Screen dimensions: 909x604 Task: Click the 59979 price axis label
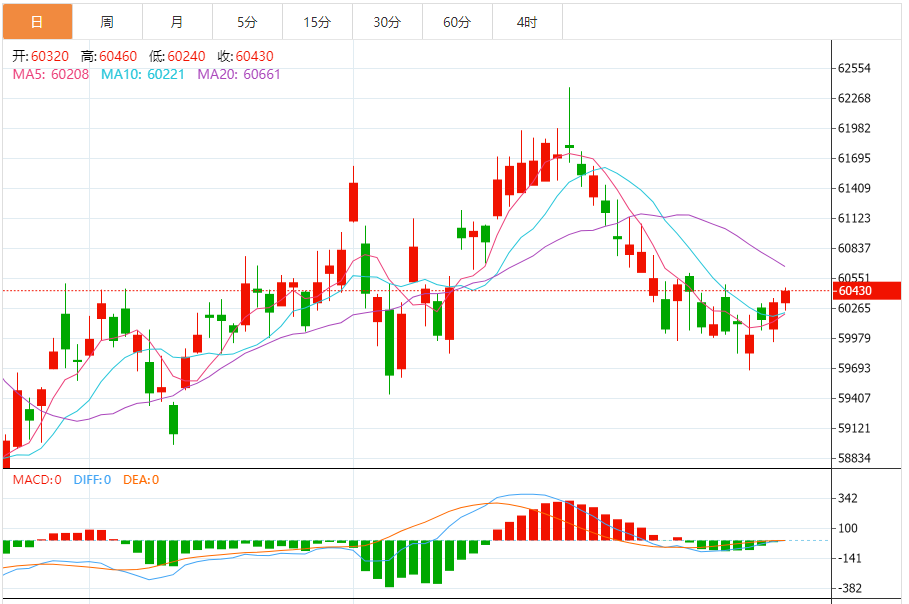(855, 338)
